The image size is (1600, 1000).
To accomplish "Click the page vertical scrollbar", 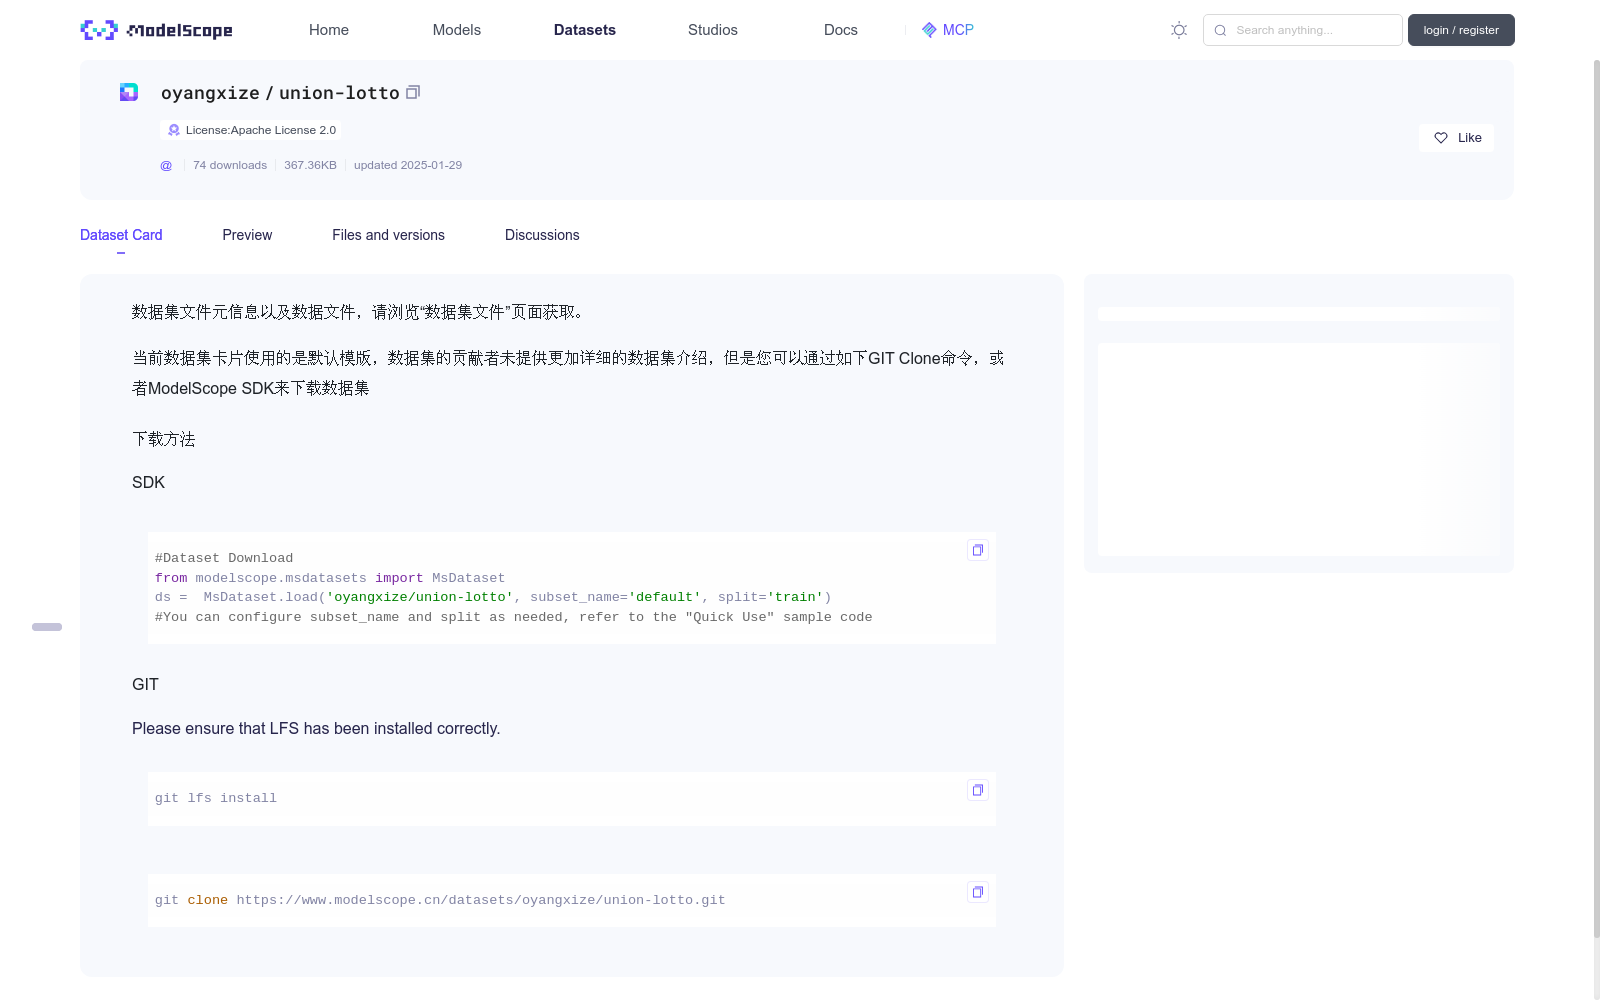I will point(1596,500).
